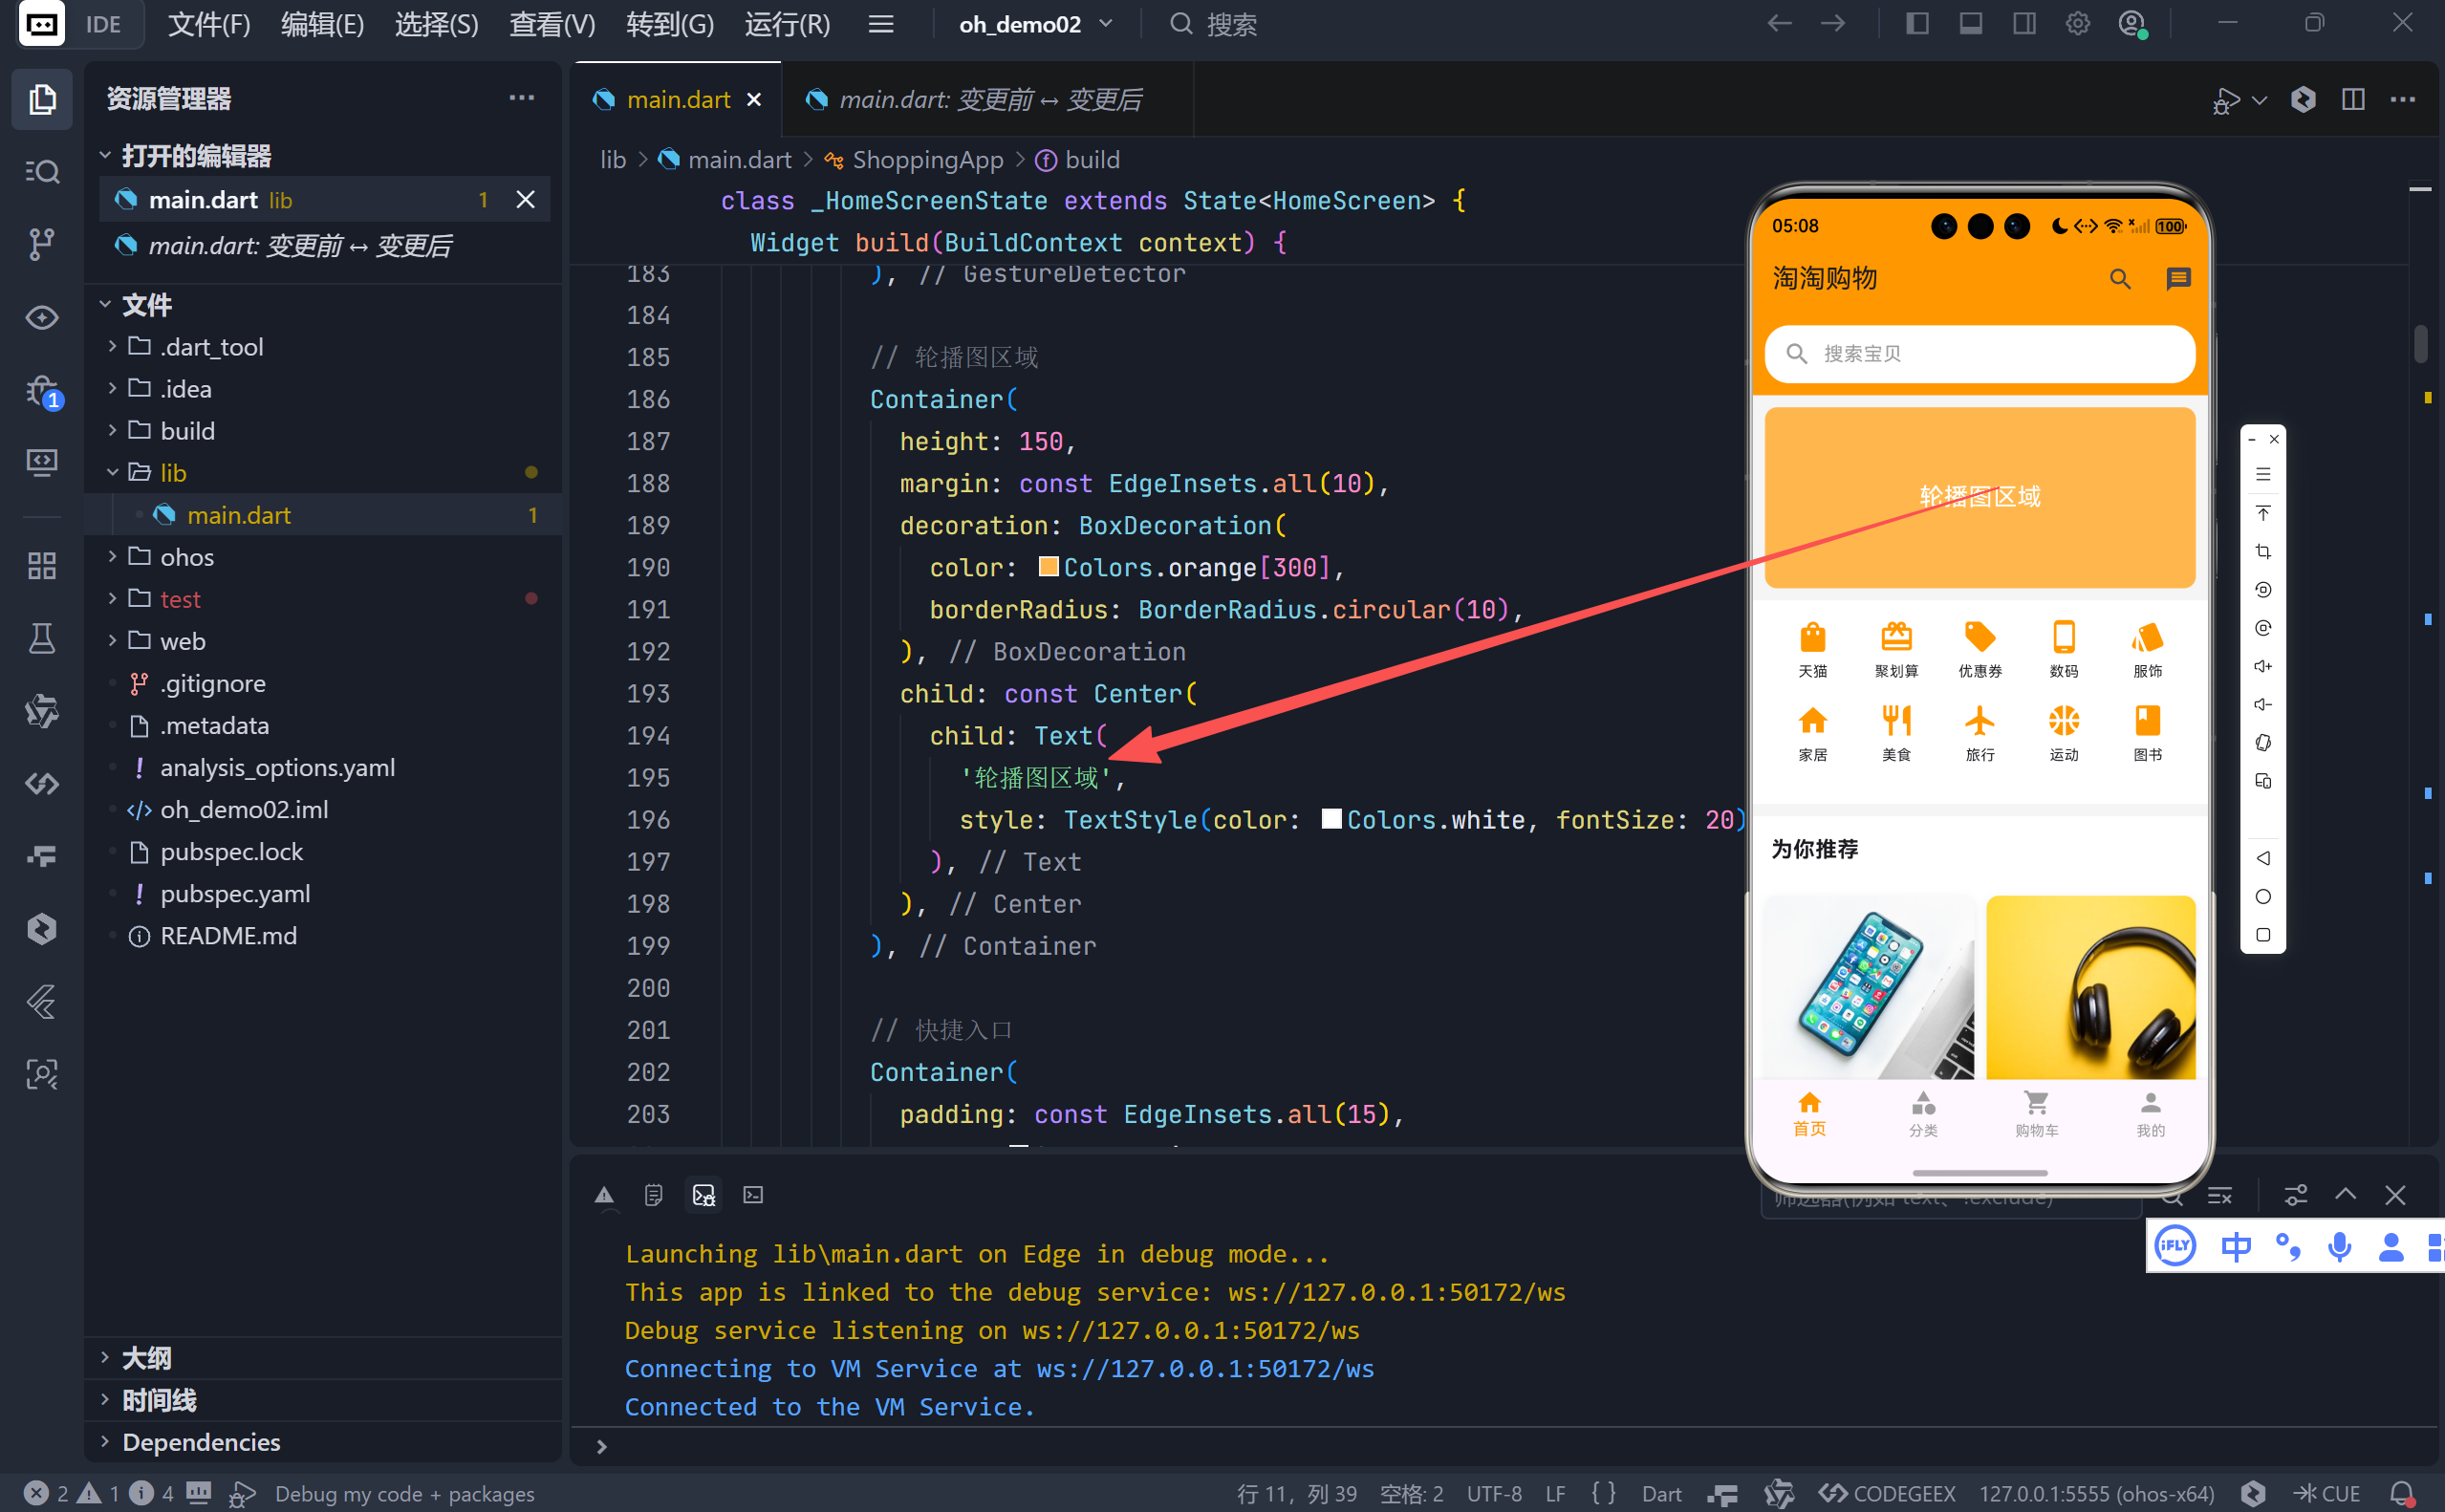Open the Extensions icon in activity bar
Viewport: 2445px width, 1512px height.
pyautogui.click(x=41, y=566)
